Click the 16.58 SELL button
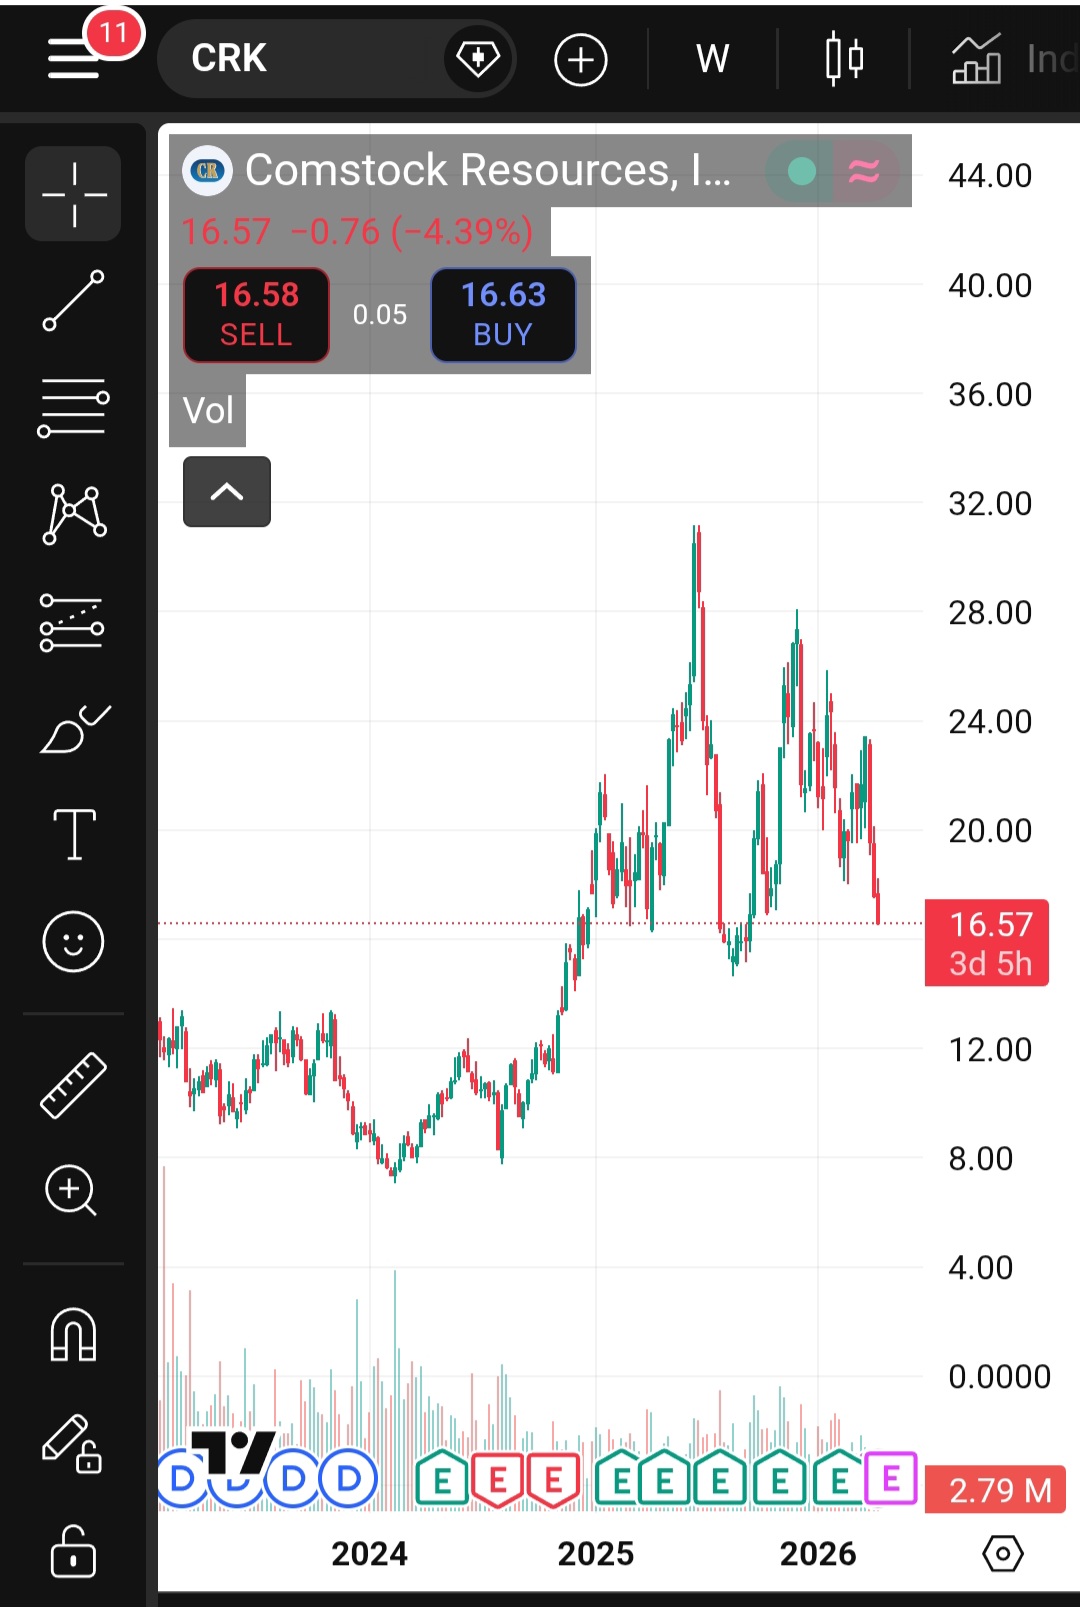This screenshot has height=1607, width=1080. click(x=257, y=315)
